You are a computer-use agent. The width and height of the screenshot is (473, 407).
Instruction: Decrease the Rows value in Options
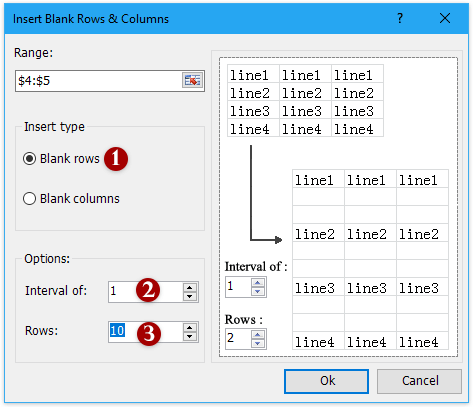click(x=190, y=336)
